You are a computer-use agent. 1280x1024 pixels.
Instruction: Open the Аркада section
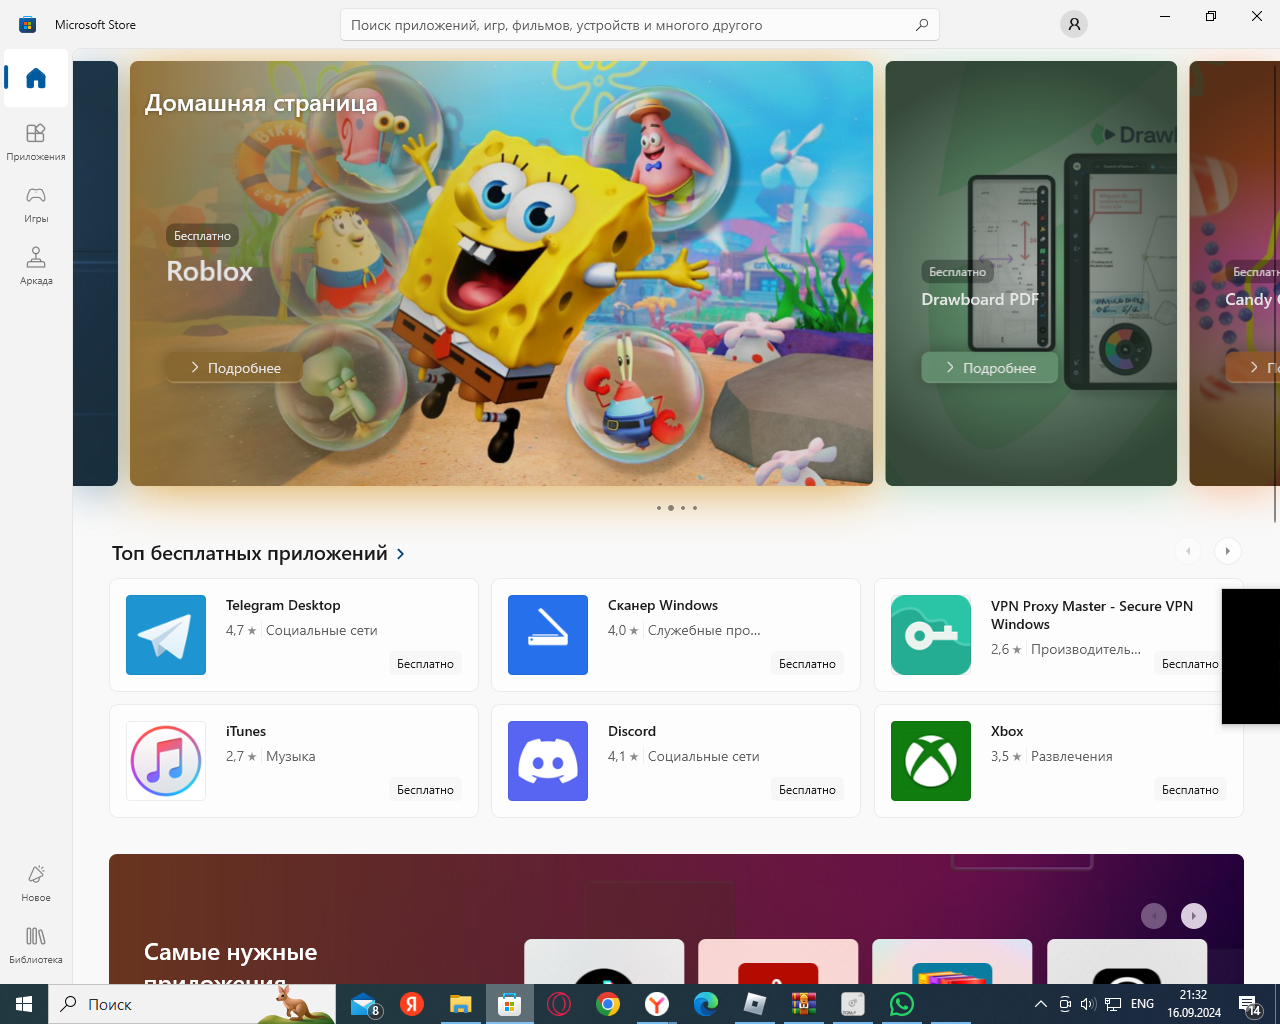point(36,265)
